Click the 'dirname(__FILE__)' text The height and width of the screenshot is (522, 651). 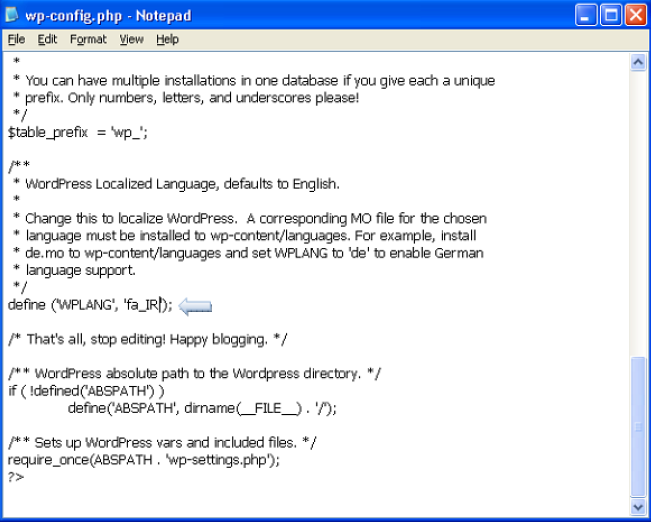[243, 409]
